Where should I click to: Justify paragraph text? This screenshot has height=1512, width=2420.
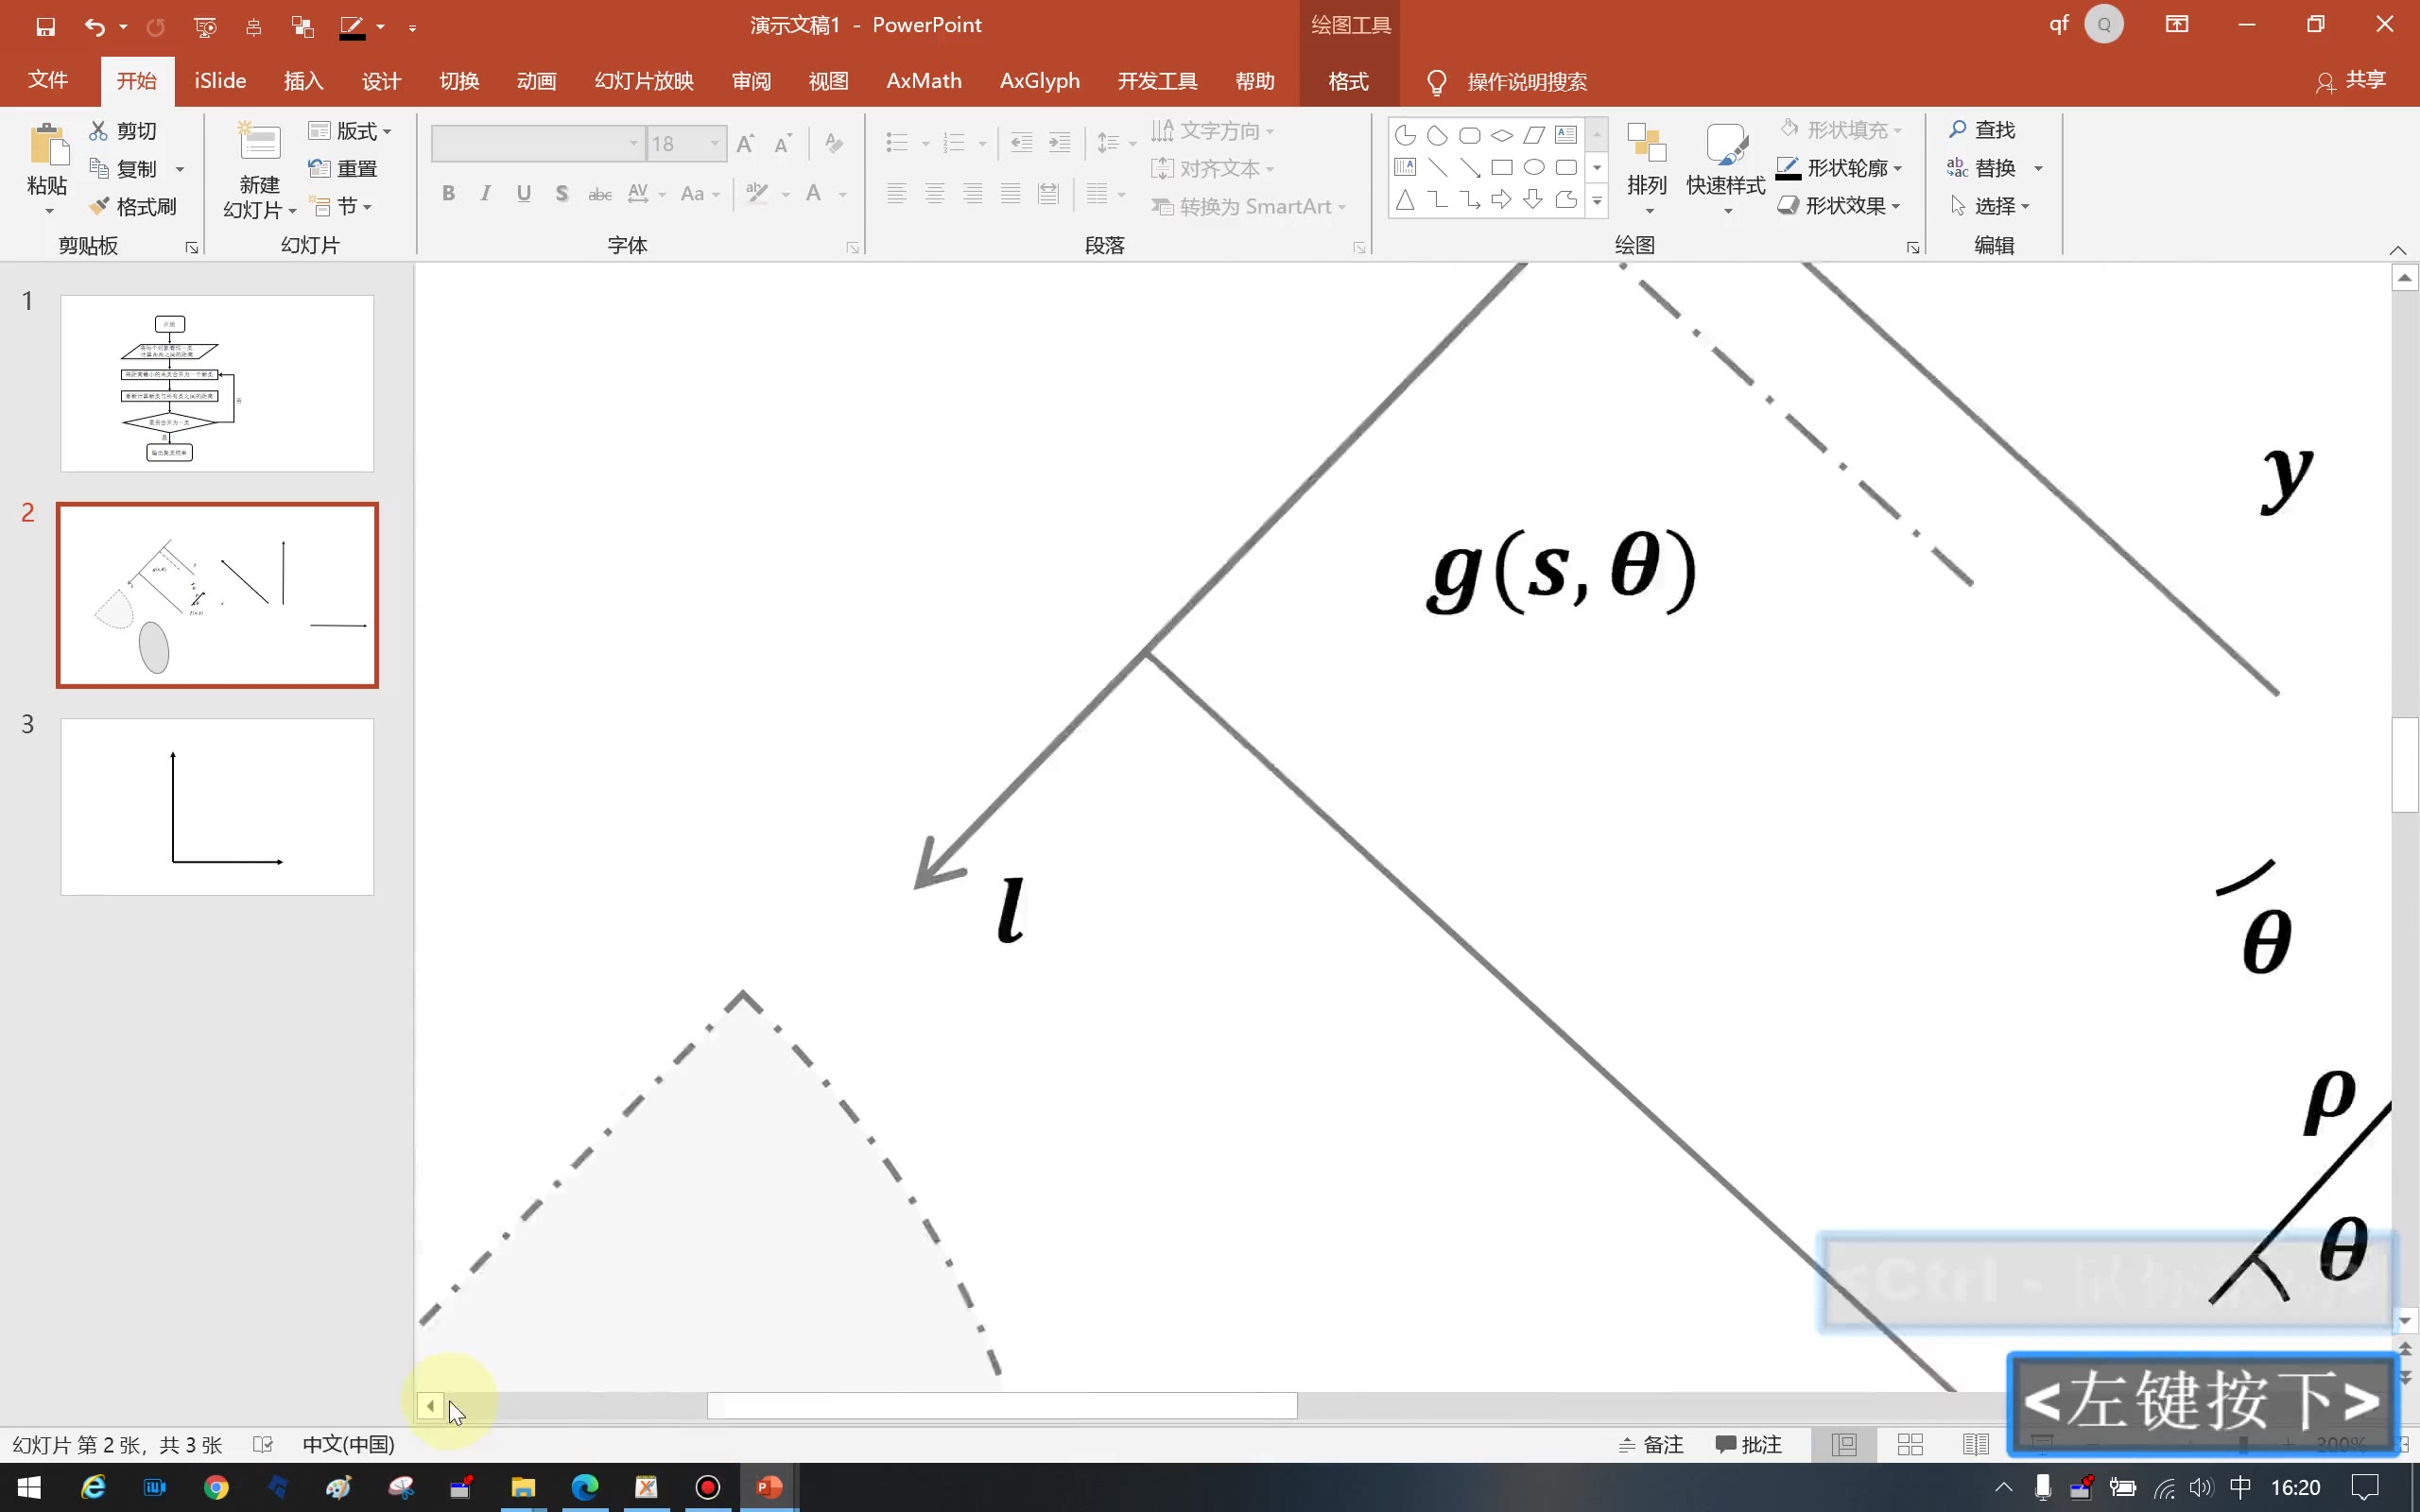tap(1011, 194)
